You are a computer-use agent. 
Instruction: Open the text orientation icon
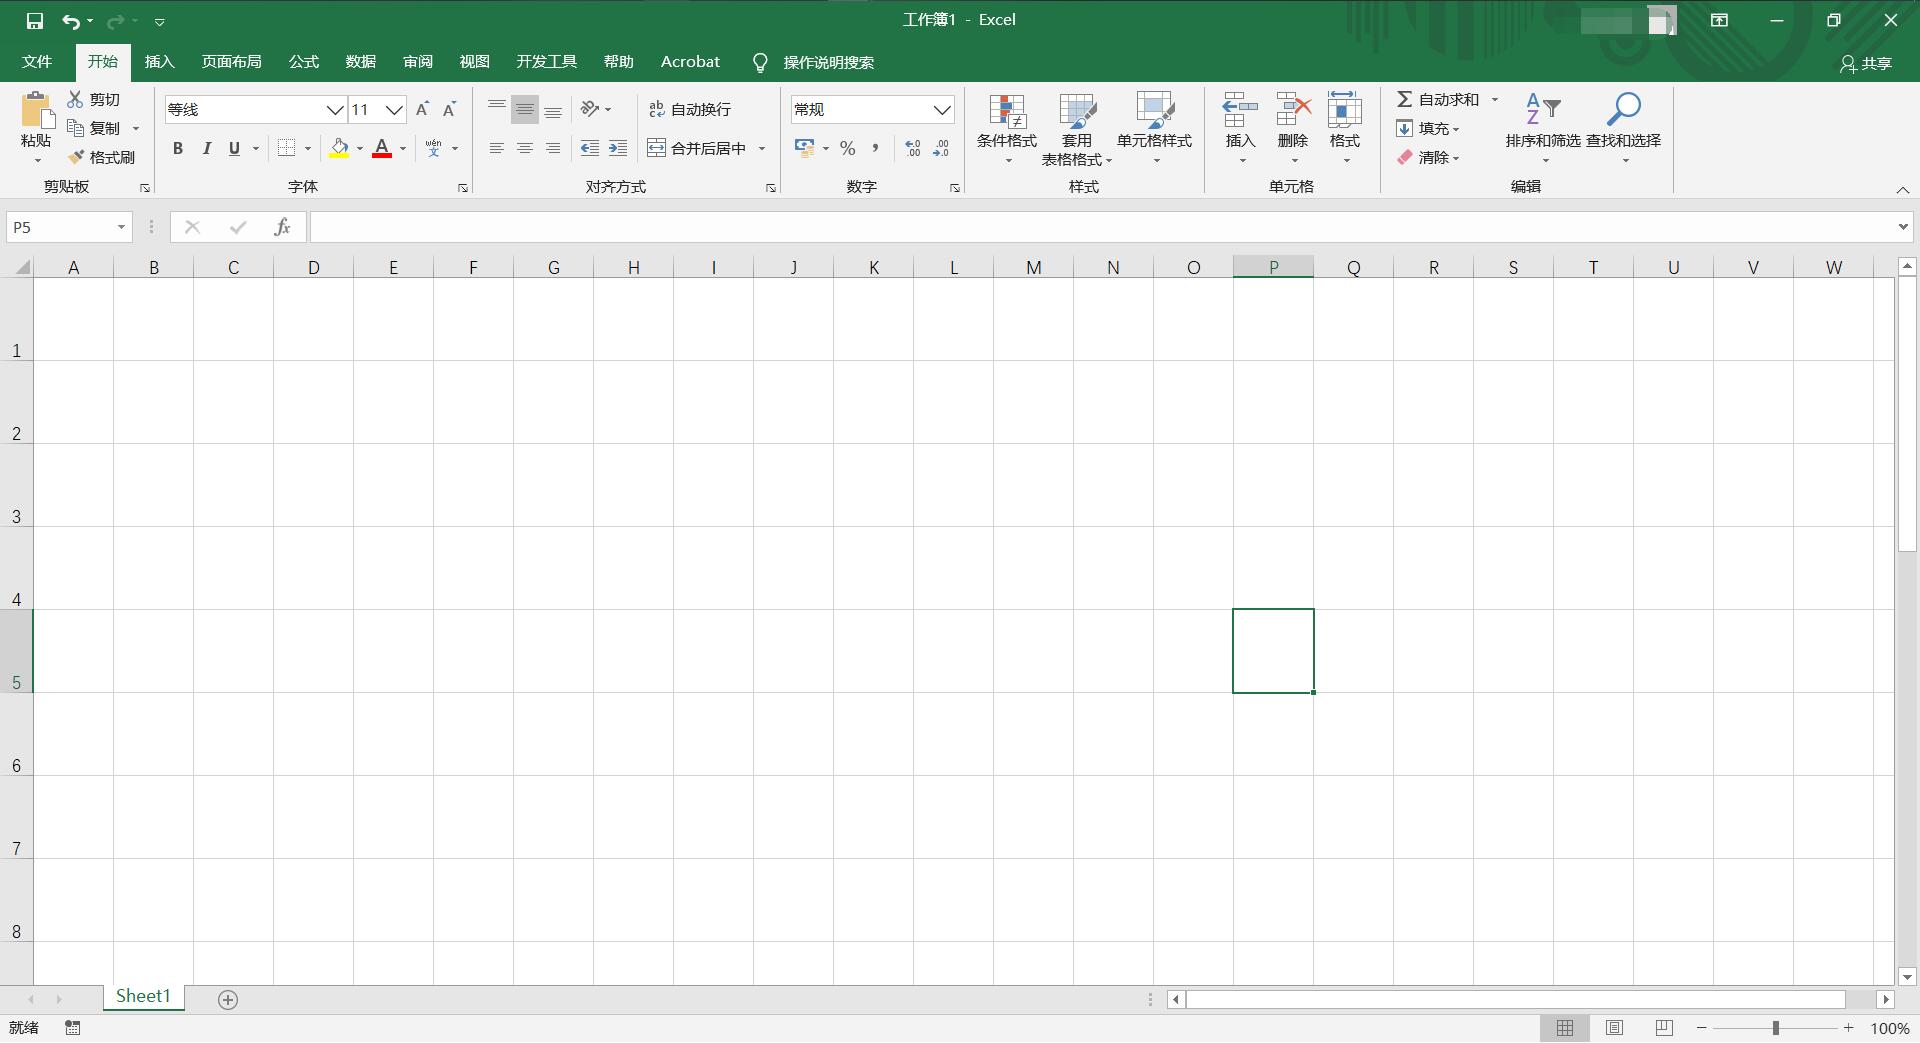pos(590,109)
